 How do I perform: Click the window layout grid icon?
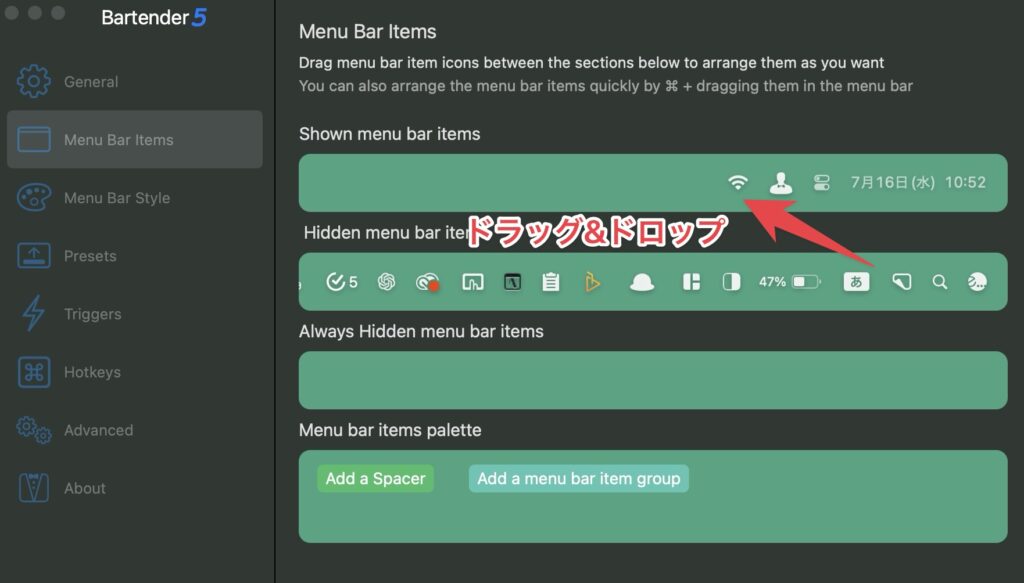coord(692,282)
